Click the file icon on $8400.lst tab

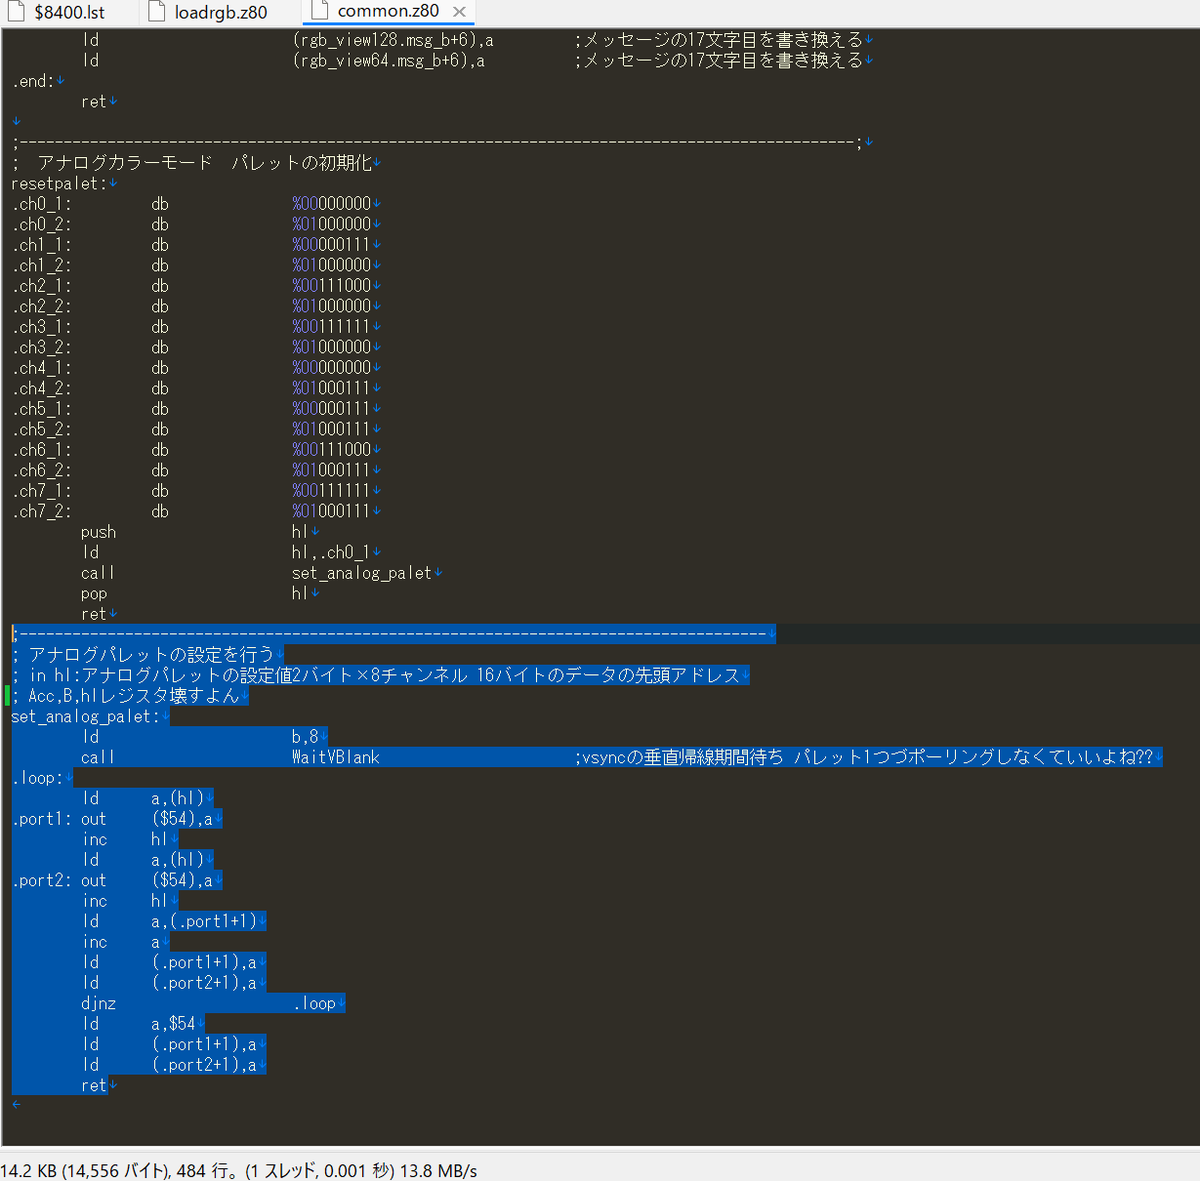(x=15, y=12)
